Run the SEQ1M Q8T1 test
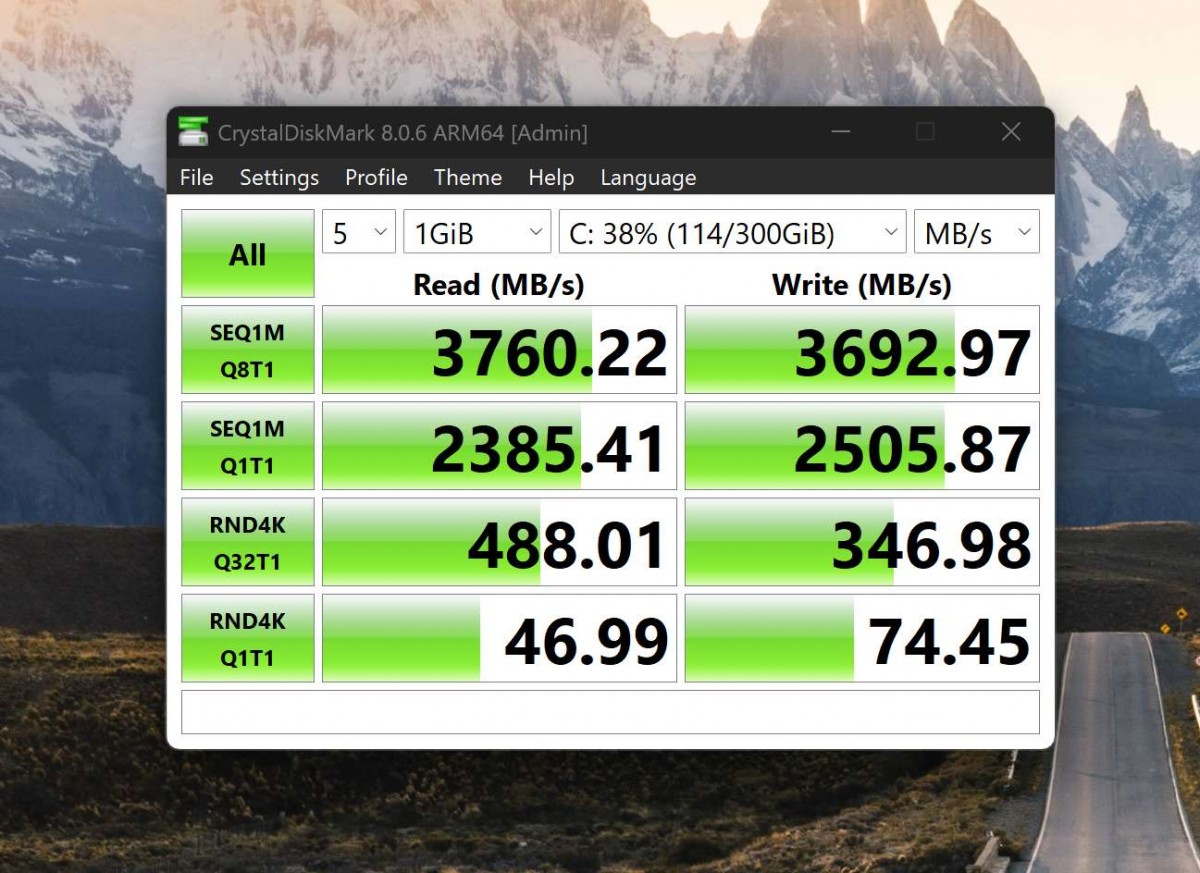 [x=248, y=350]
